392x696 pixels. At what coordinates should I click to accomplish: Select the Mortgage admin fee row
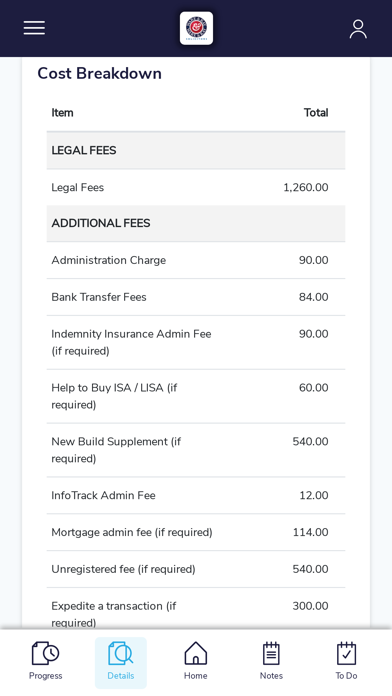(x=196, y=532)
